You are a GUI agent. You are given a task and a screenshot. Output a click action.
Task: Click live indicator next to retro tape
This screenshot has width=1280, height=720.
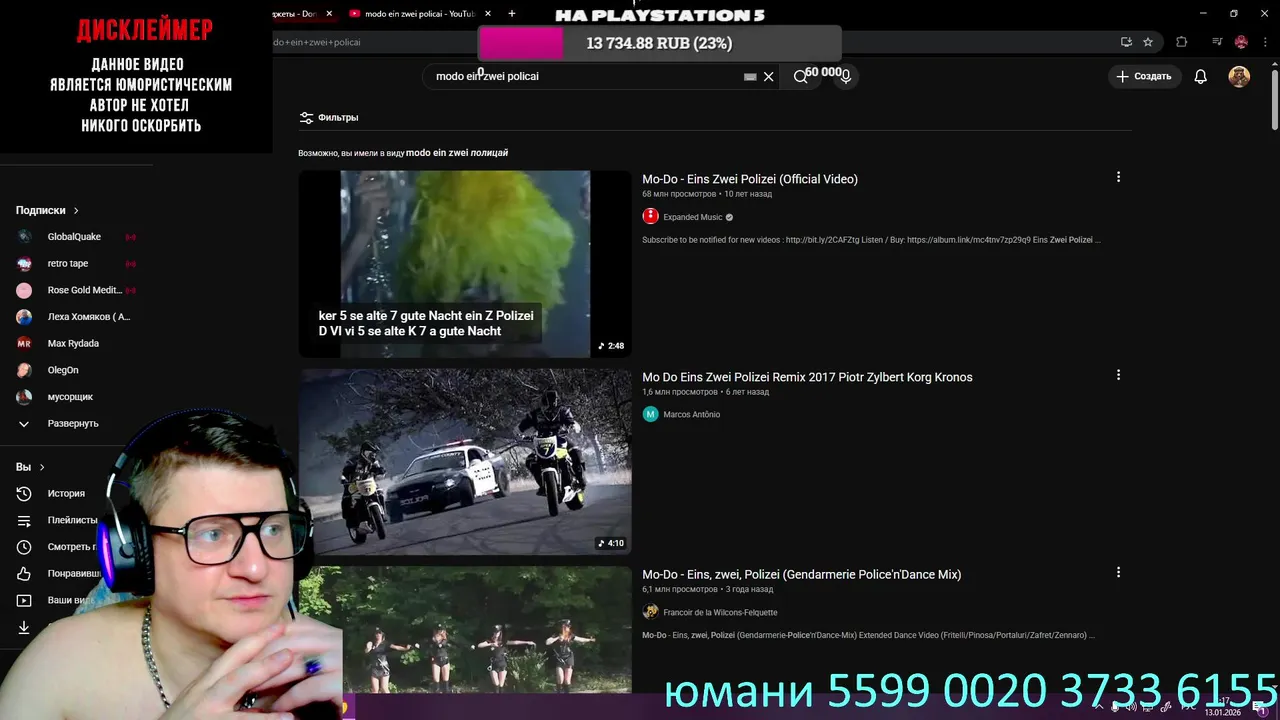tap(130, 264)
